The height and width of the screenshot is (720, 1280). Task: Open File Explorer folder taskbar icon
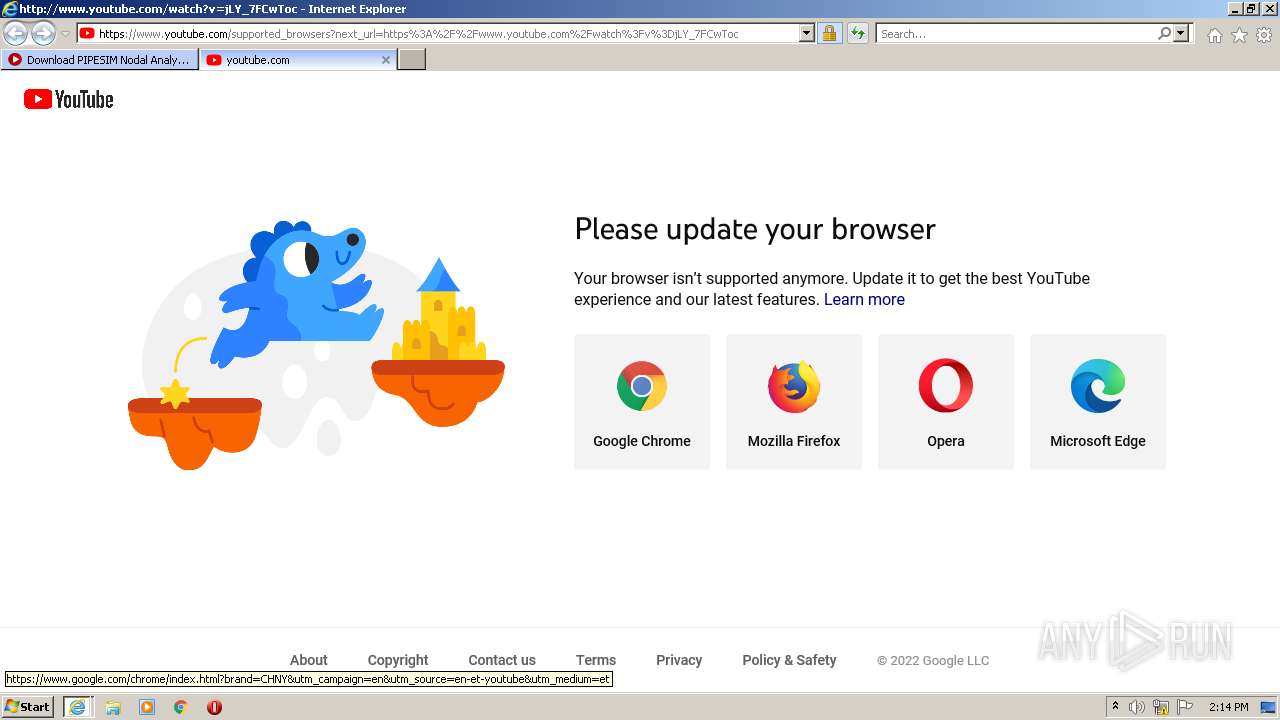tap(113, 707)
